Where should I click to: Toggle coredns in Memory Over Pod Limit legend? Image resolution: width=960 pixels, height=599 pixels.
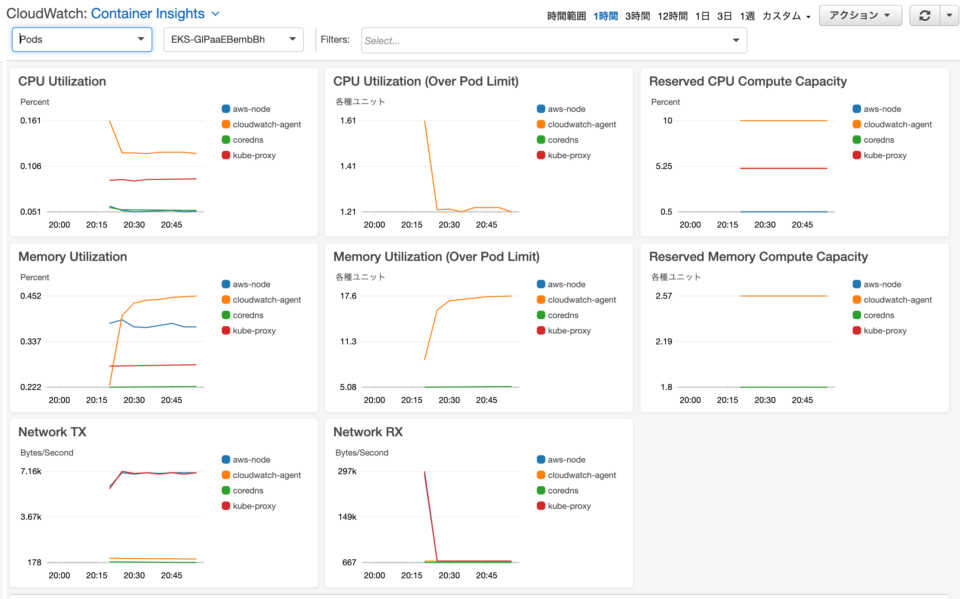coord(557,315)
